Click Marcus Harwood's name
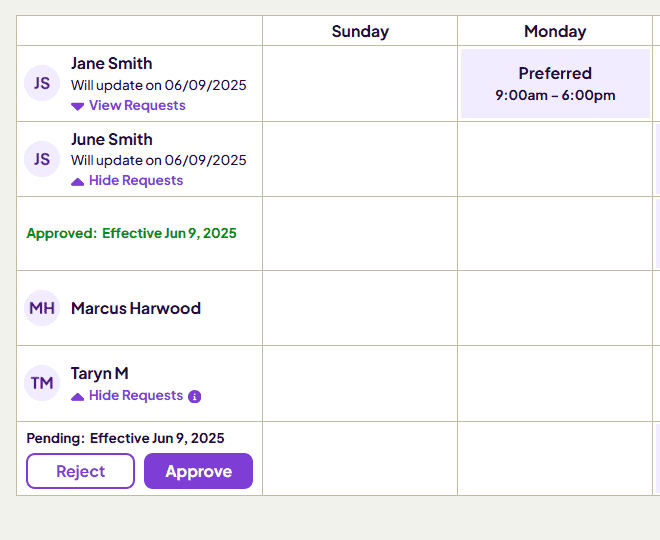 point(136,308)
